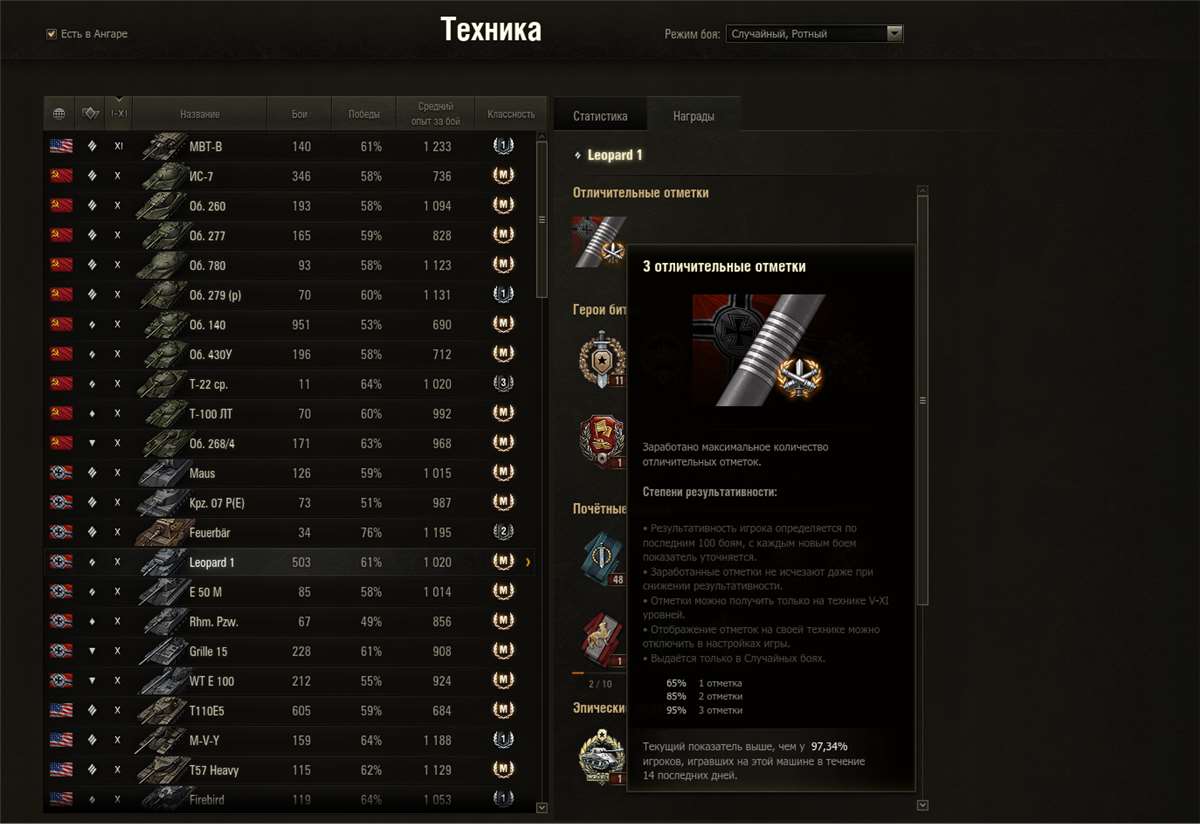
Task: Sort vehicles by nation globe icon
Action: point(59,114)
